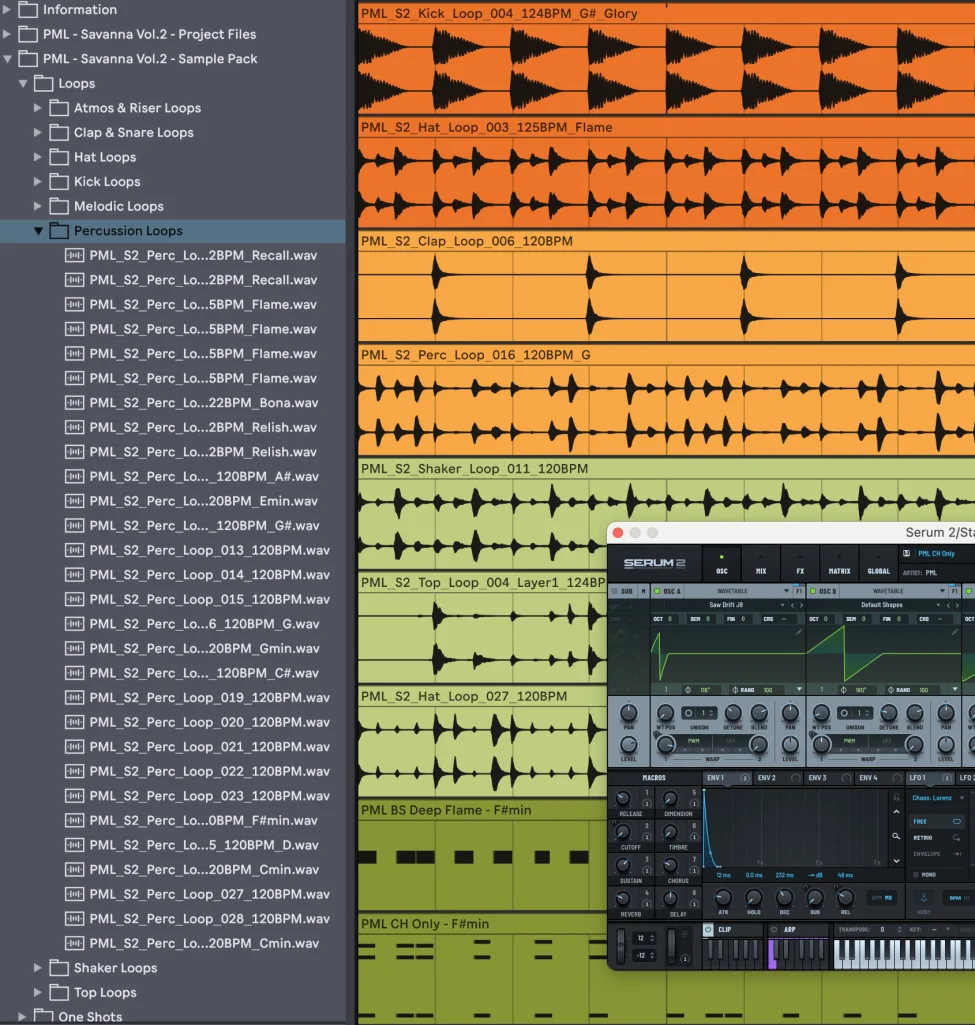Select FREE LFO trigger mode
The image size is (975, 1025).
pyautogui.click(x=937, y=821)
